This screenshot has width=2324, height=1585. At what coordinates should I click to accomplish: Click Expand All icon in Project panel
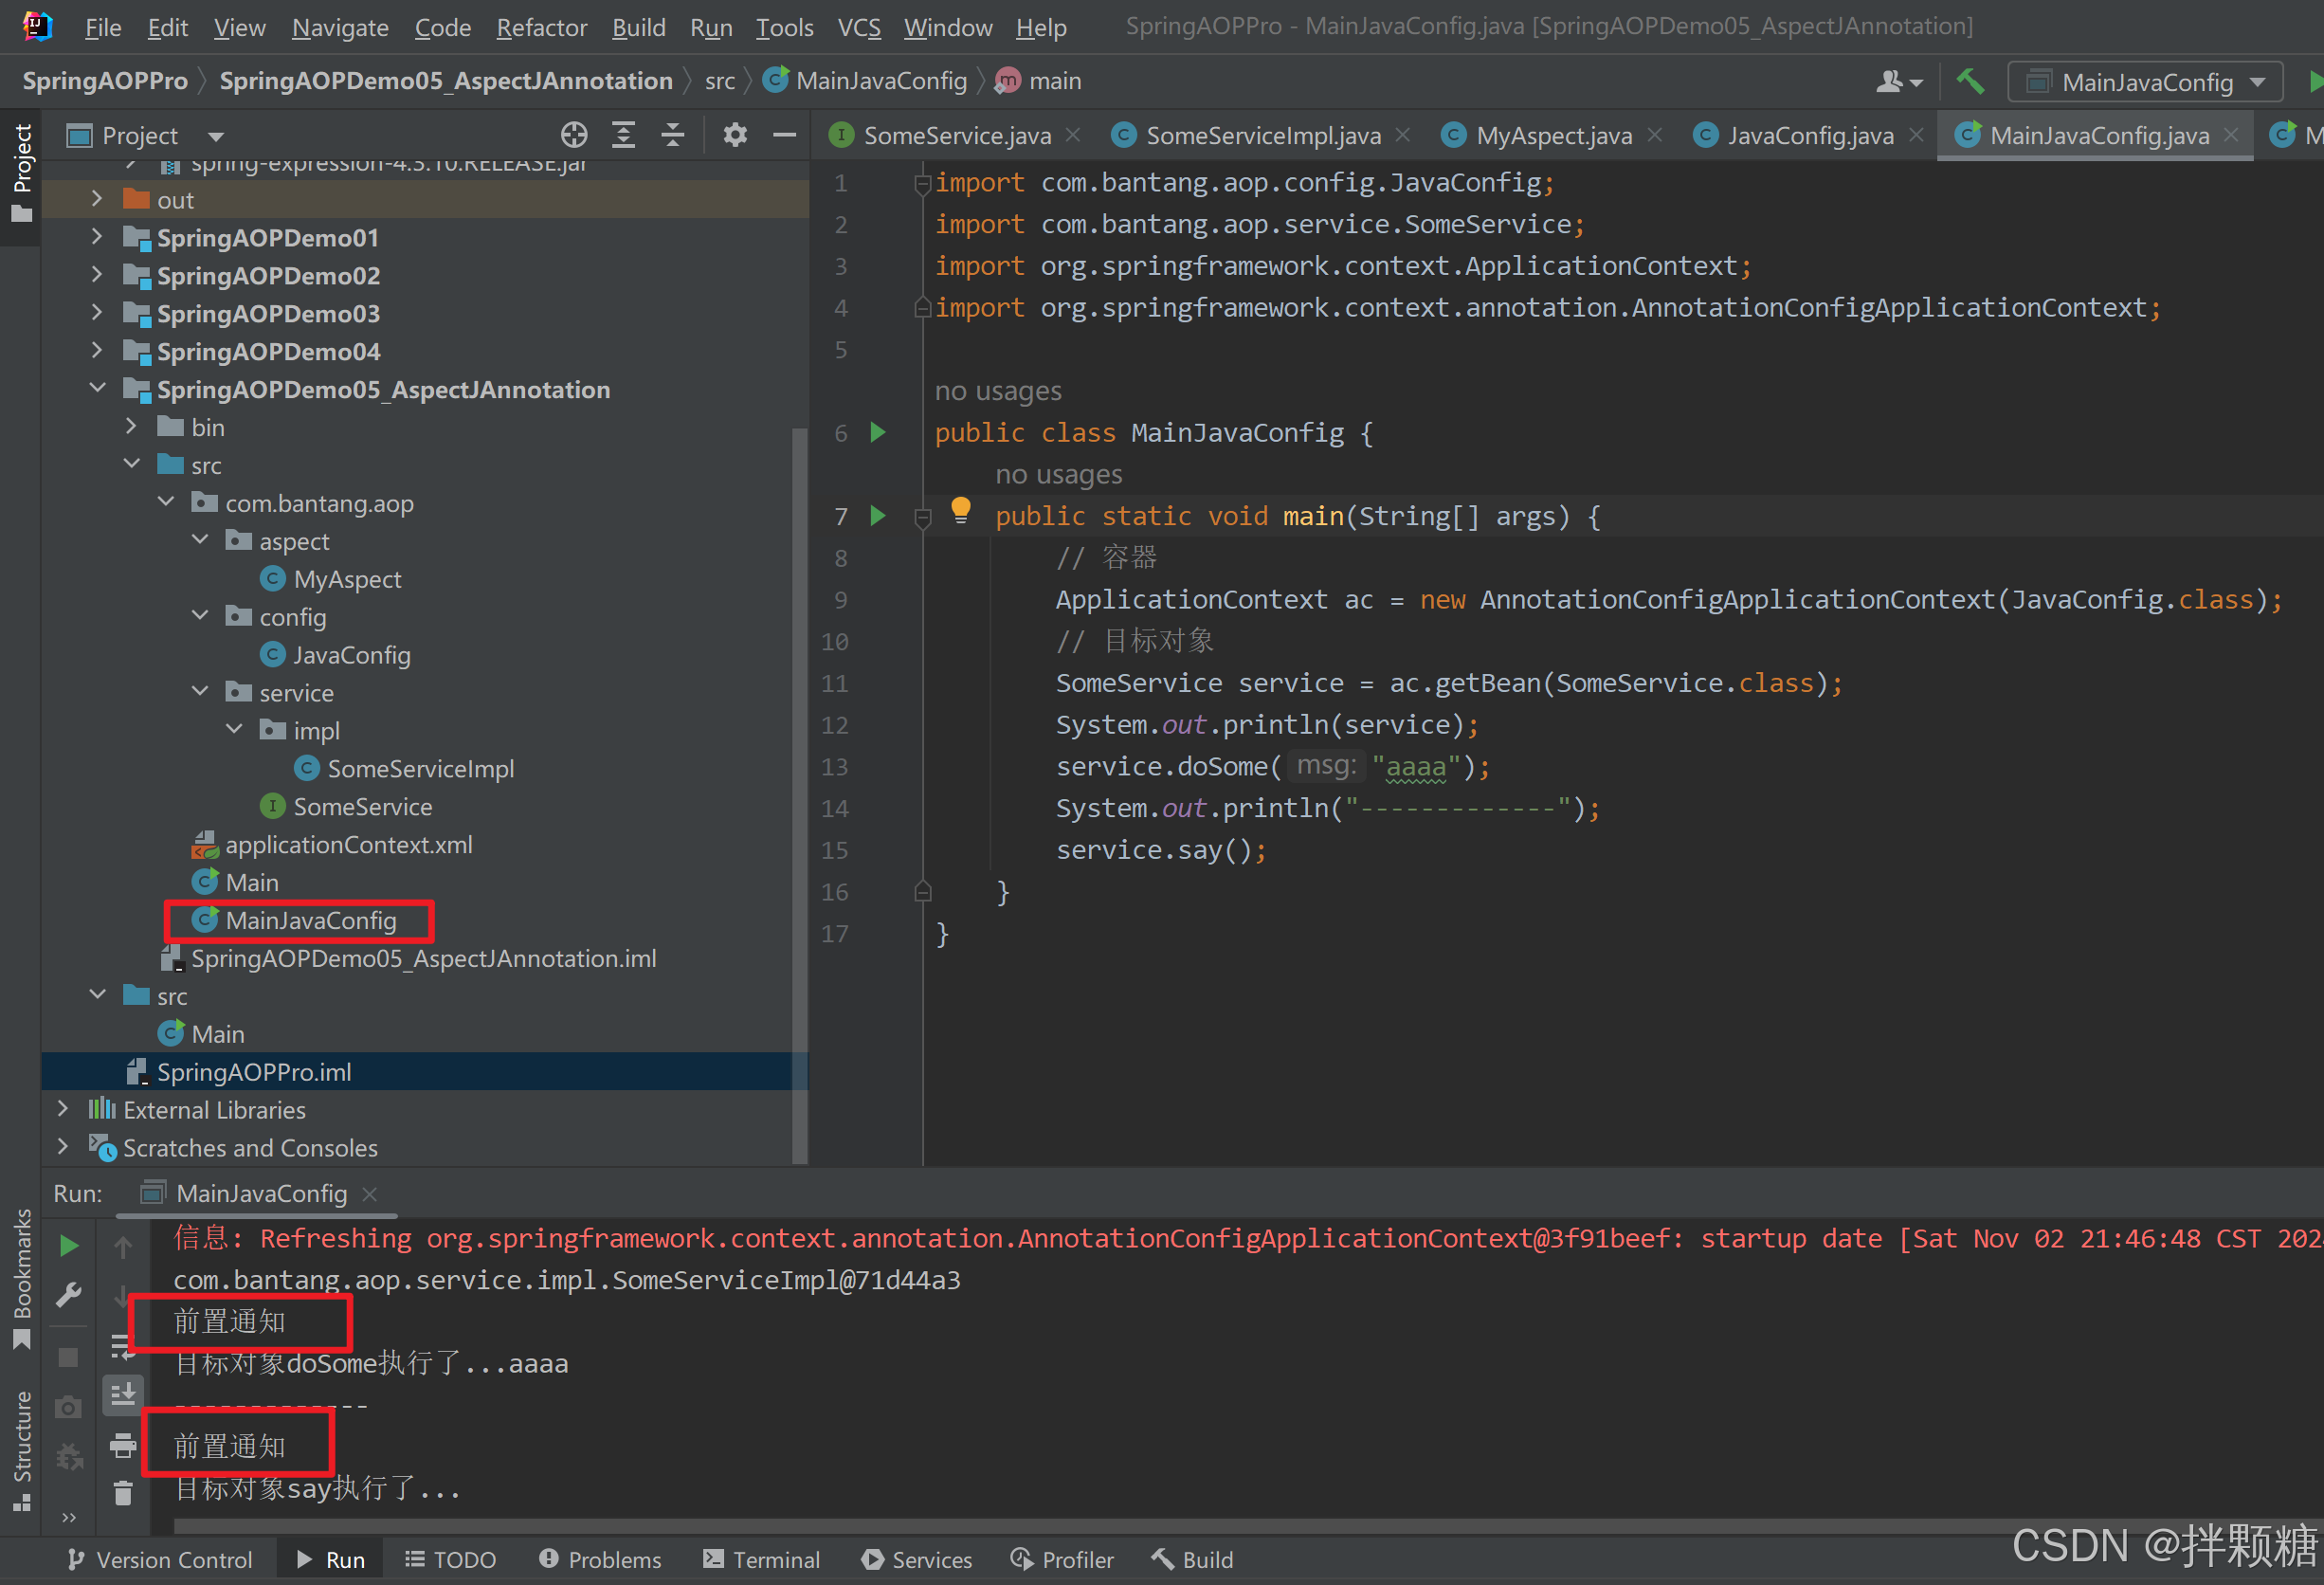pyautogui.click(x=624, y=135)
